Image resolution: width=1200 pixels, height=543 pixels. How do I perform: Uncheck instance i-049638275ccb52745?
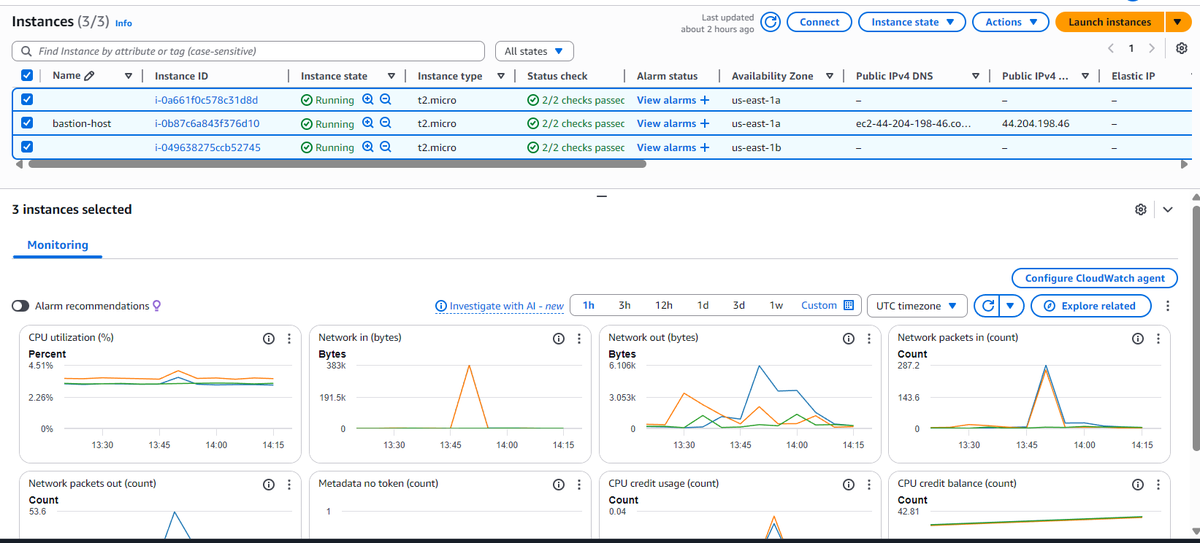(27, 147)
